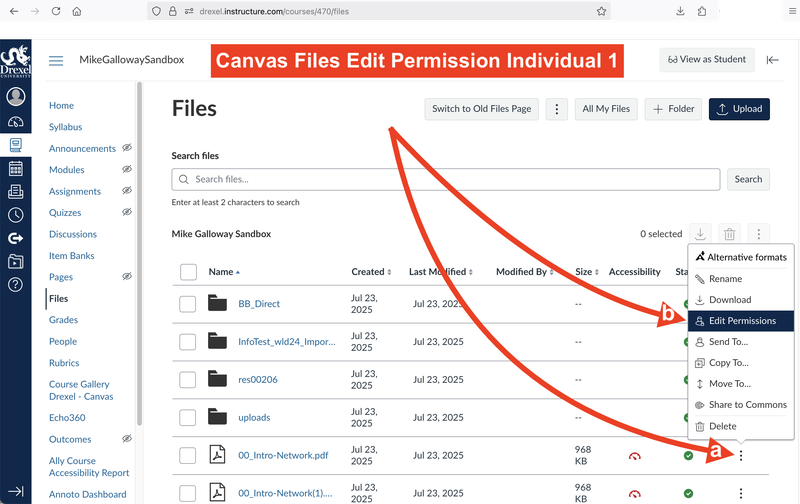
Task: Open the hamburger course navigation menu
Action: (56, 60)
